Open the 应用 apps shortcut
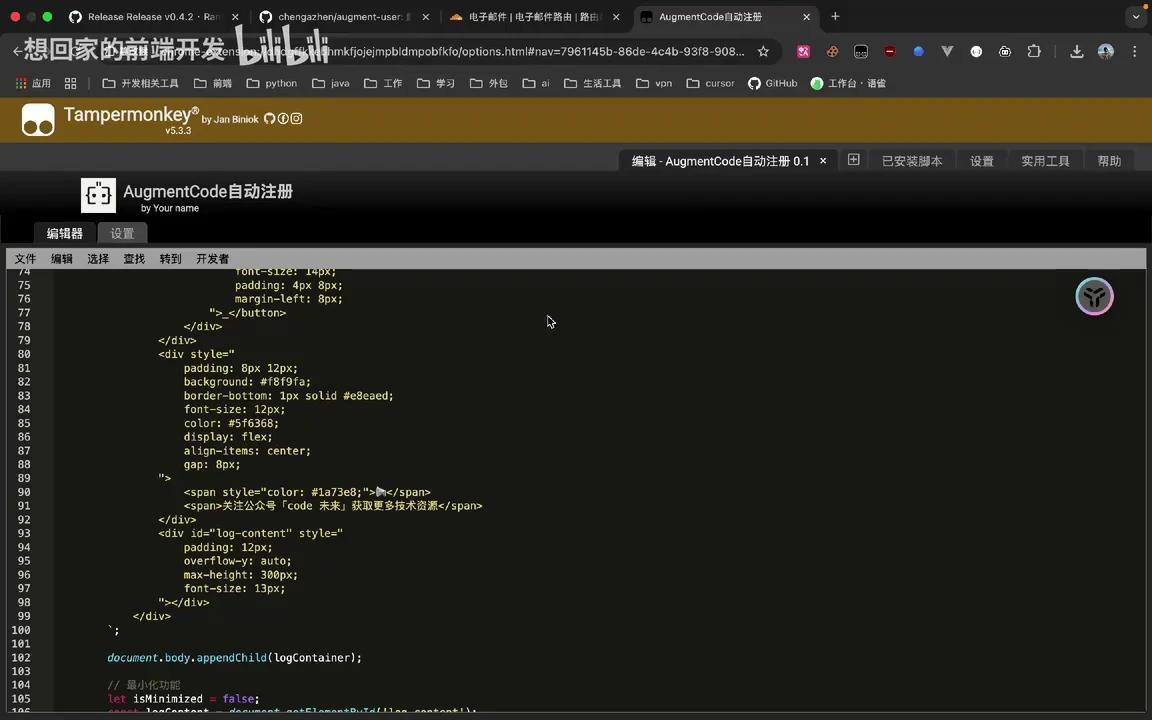Viewport: 1152px width, 720px height. (33, 83)
